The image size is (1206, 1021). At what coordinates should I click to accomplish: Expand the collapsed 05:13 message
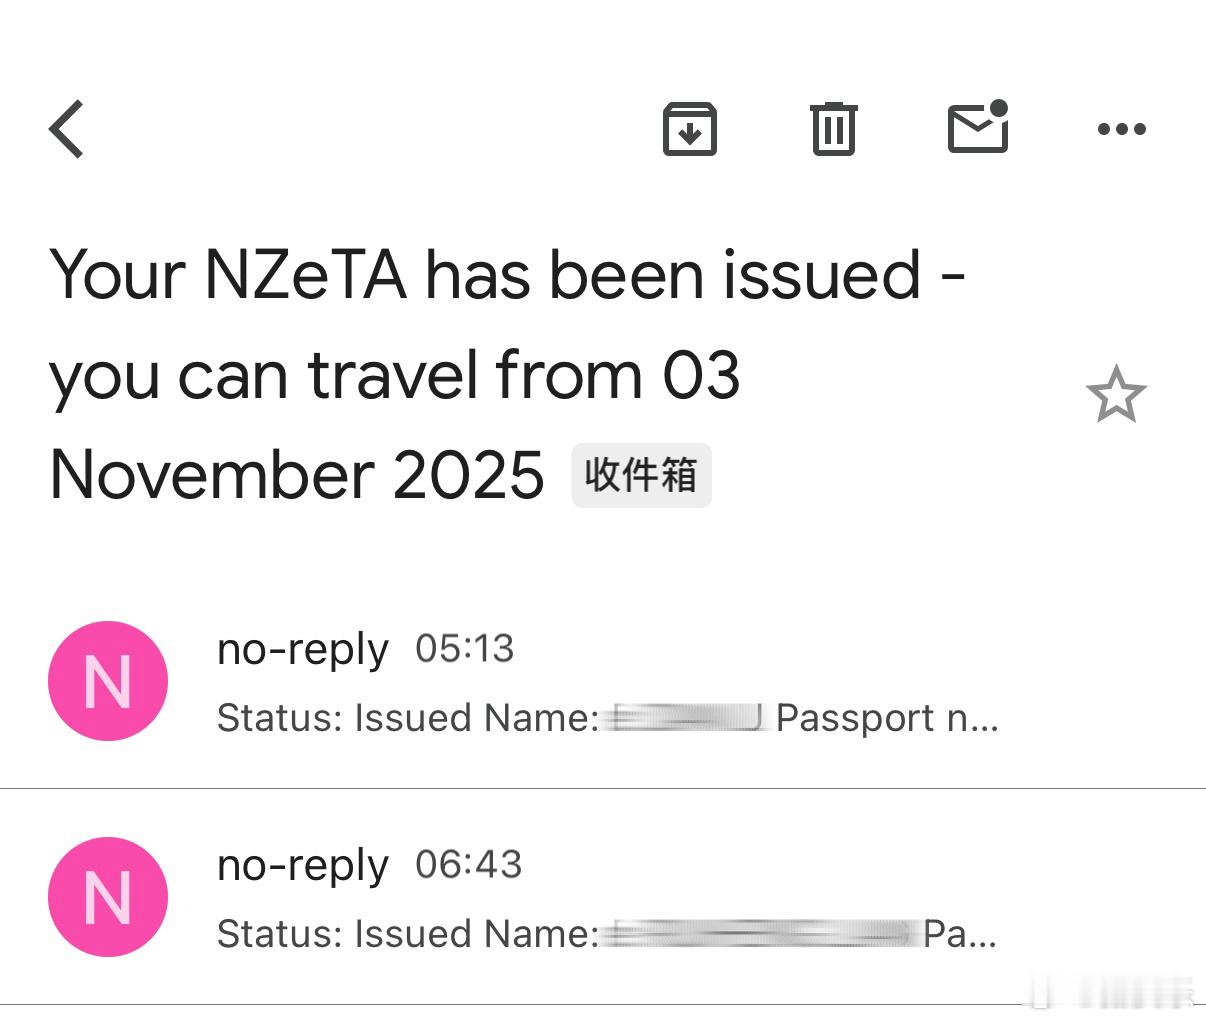[x=600, y=680]
